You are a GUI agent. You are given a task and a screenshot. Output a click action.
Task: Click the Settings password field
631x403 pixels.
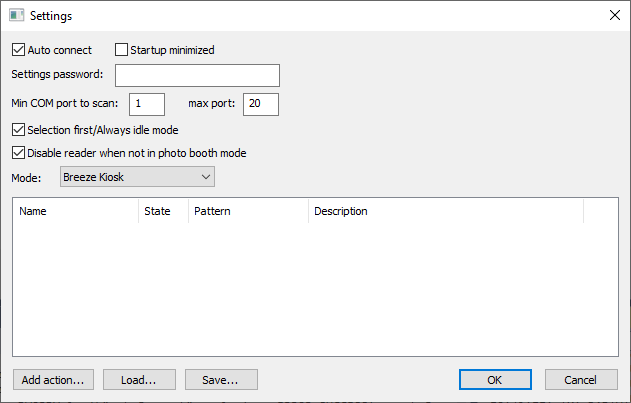tap(197, 76)
